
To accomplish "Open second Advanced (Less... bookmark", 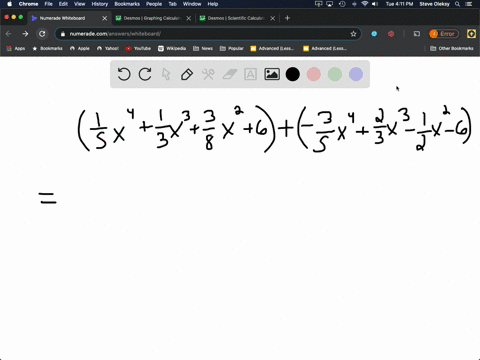I will 325,48.
